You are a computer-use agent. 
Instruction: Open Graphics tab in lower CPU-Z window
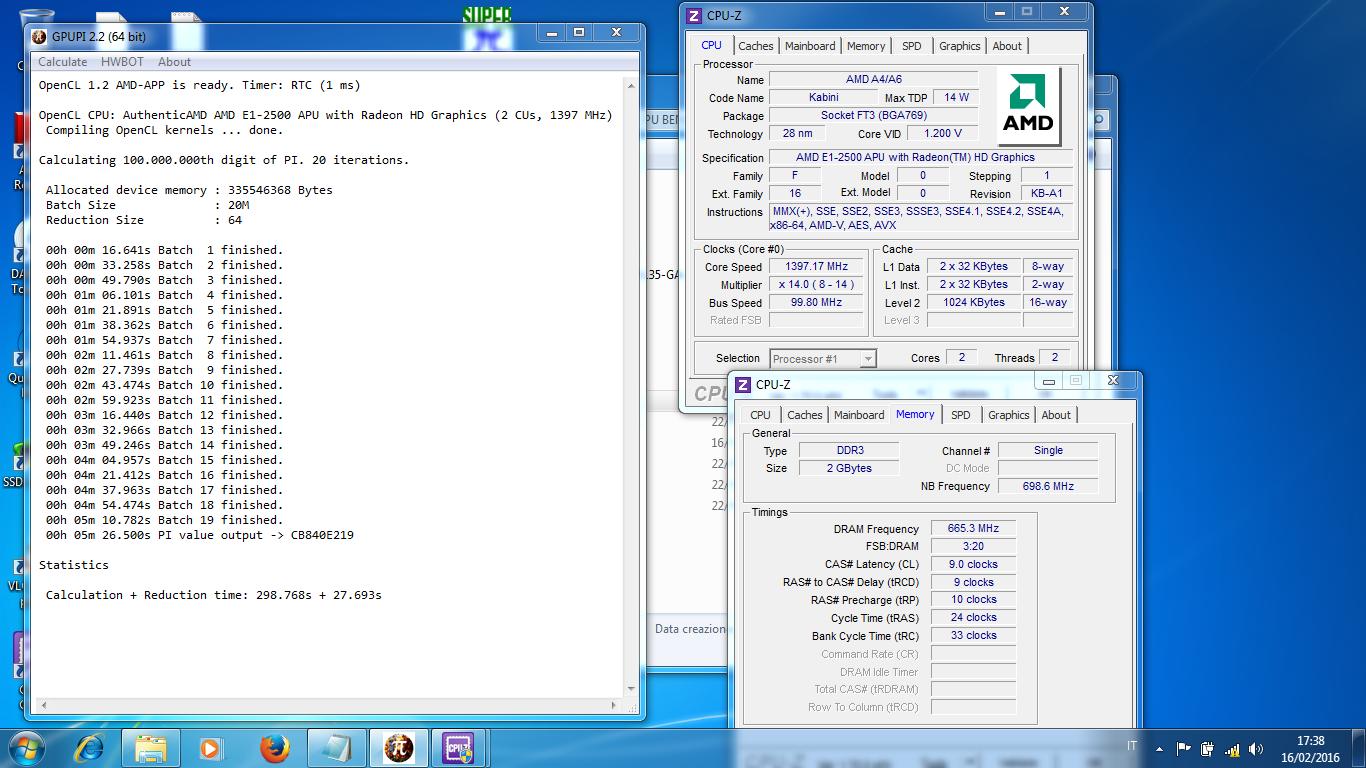pos(1009,415)
